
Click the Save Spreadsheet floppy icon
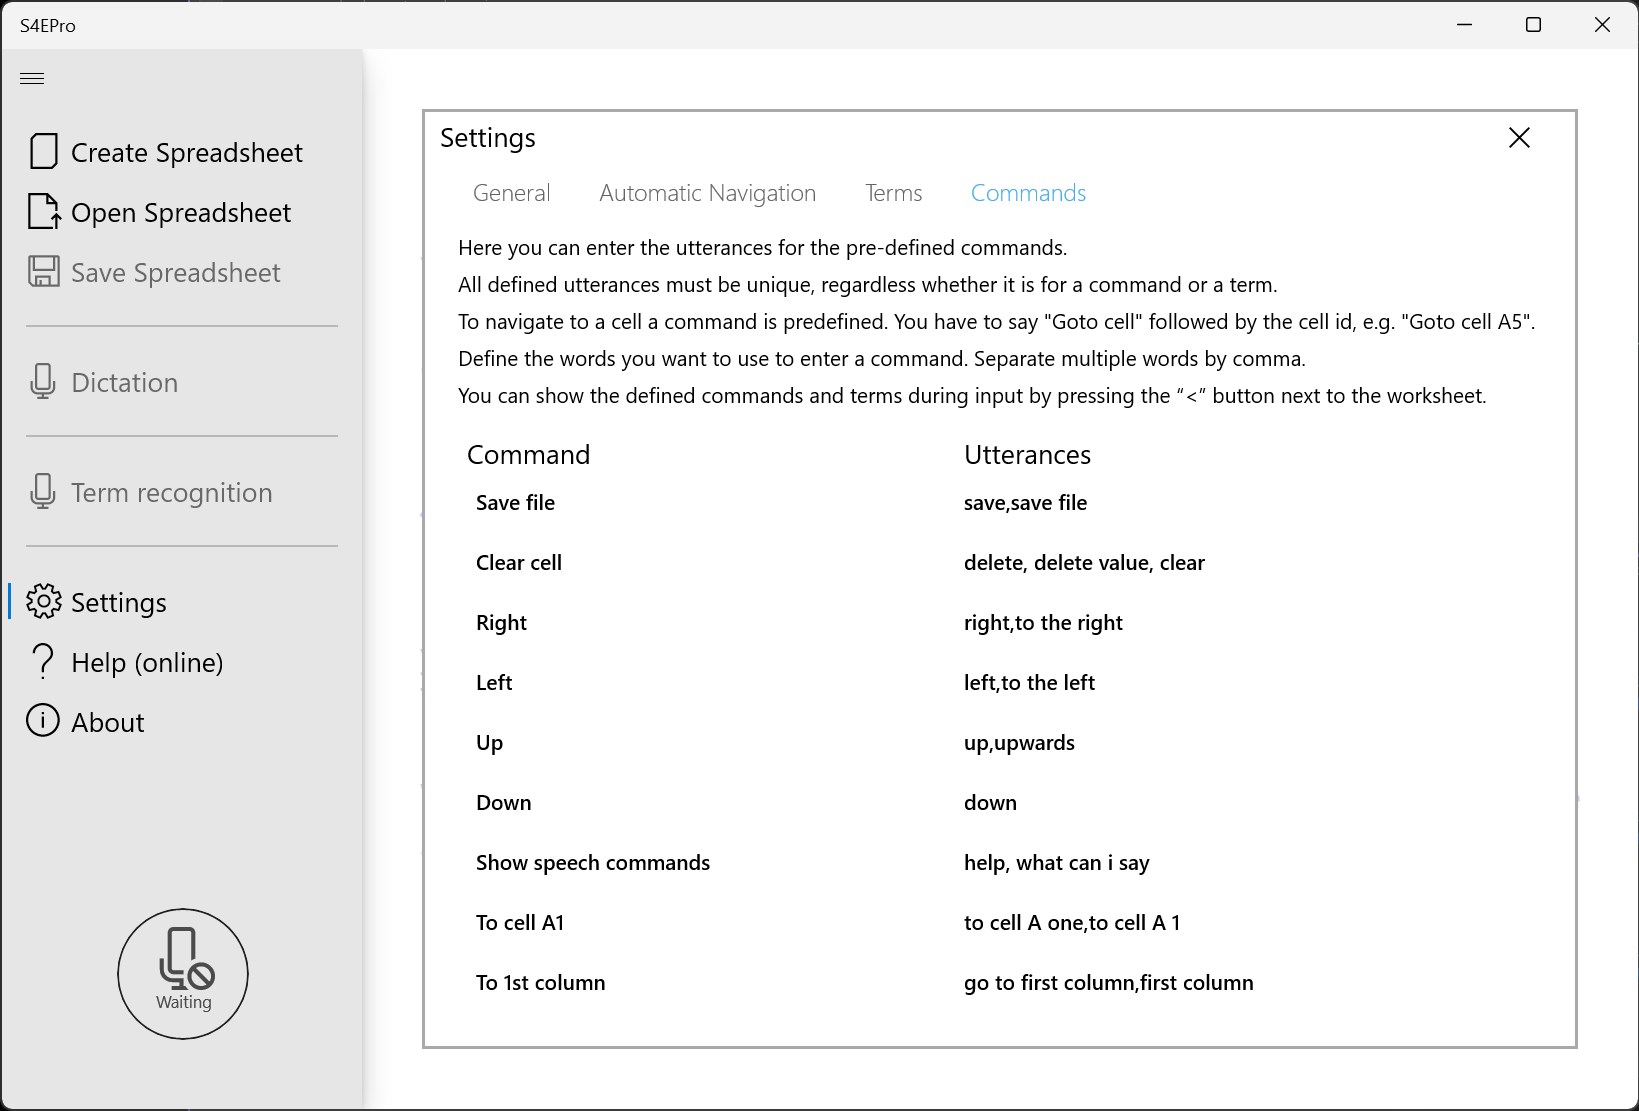click(x=43, y=272)
